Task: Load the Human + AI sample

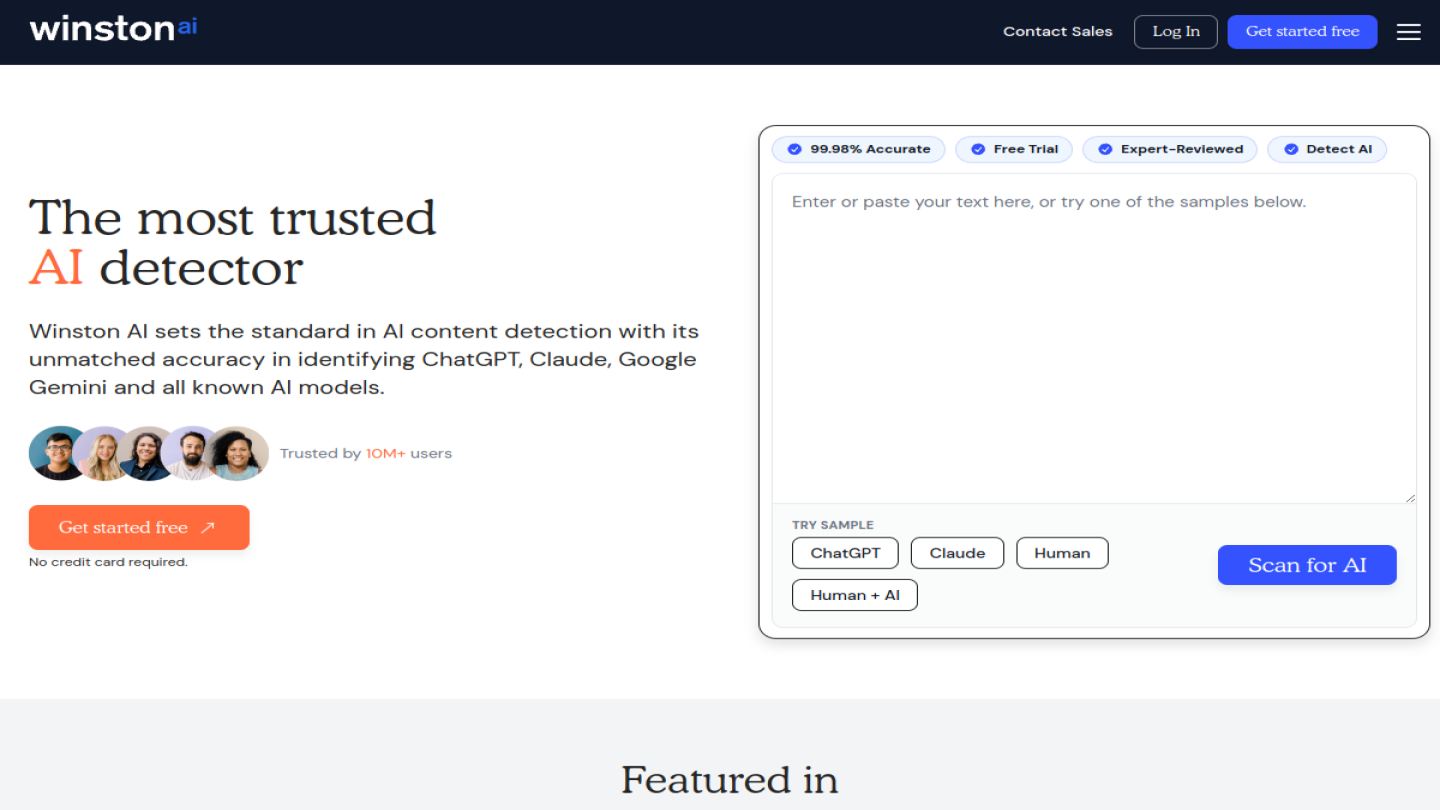Action: (x=855, y=595)
